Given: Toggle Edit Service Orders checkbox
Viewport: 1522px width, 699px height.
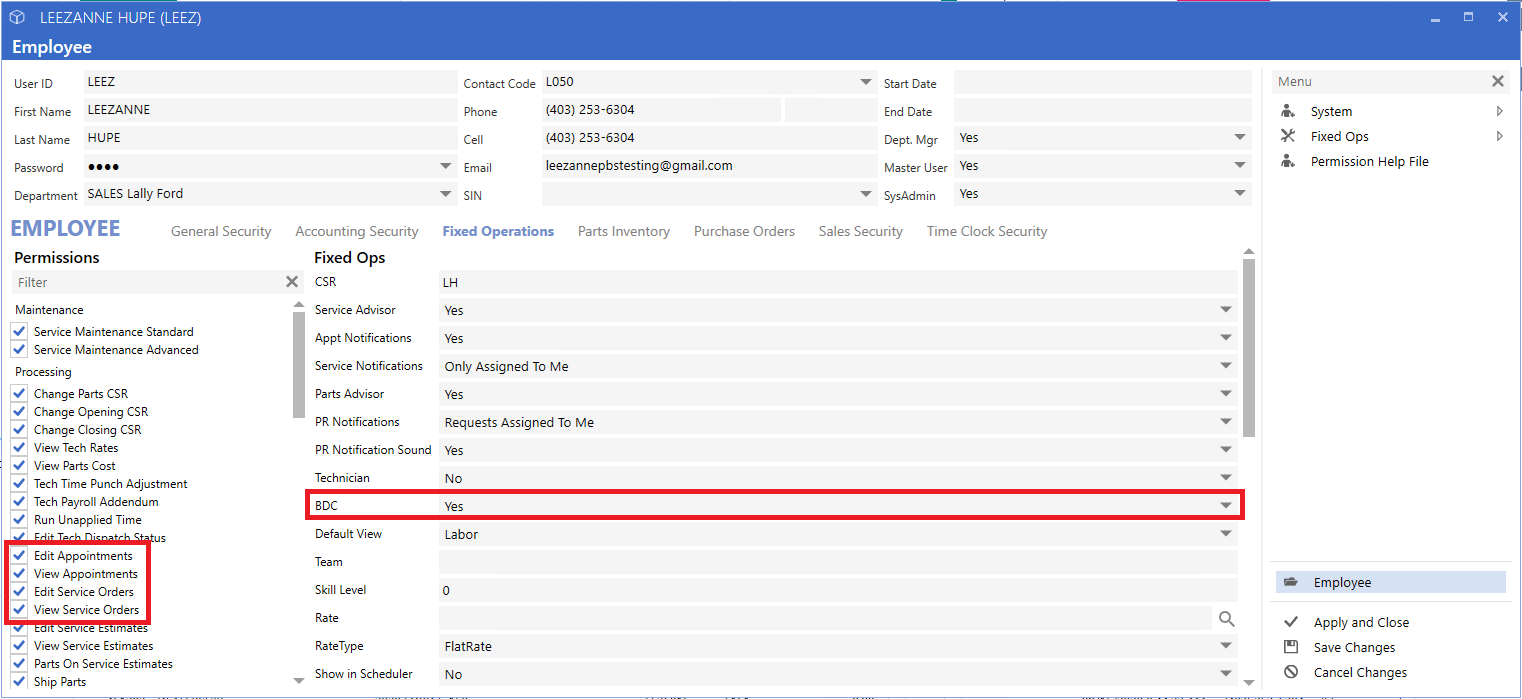Looking at the screenshot, I should point(19,591).
